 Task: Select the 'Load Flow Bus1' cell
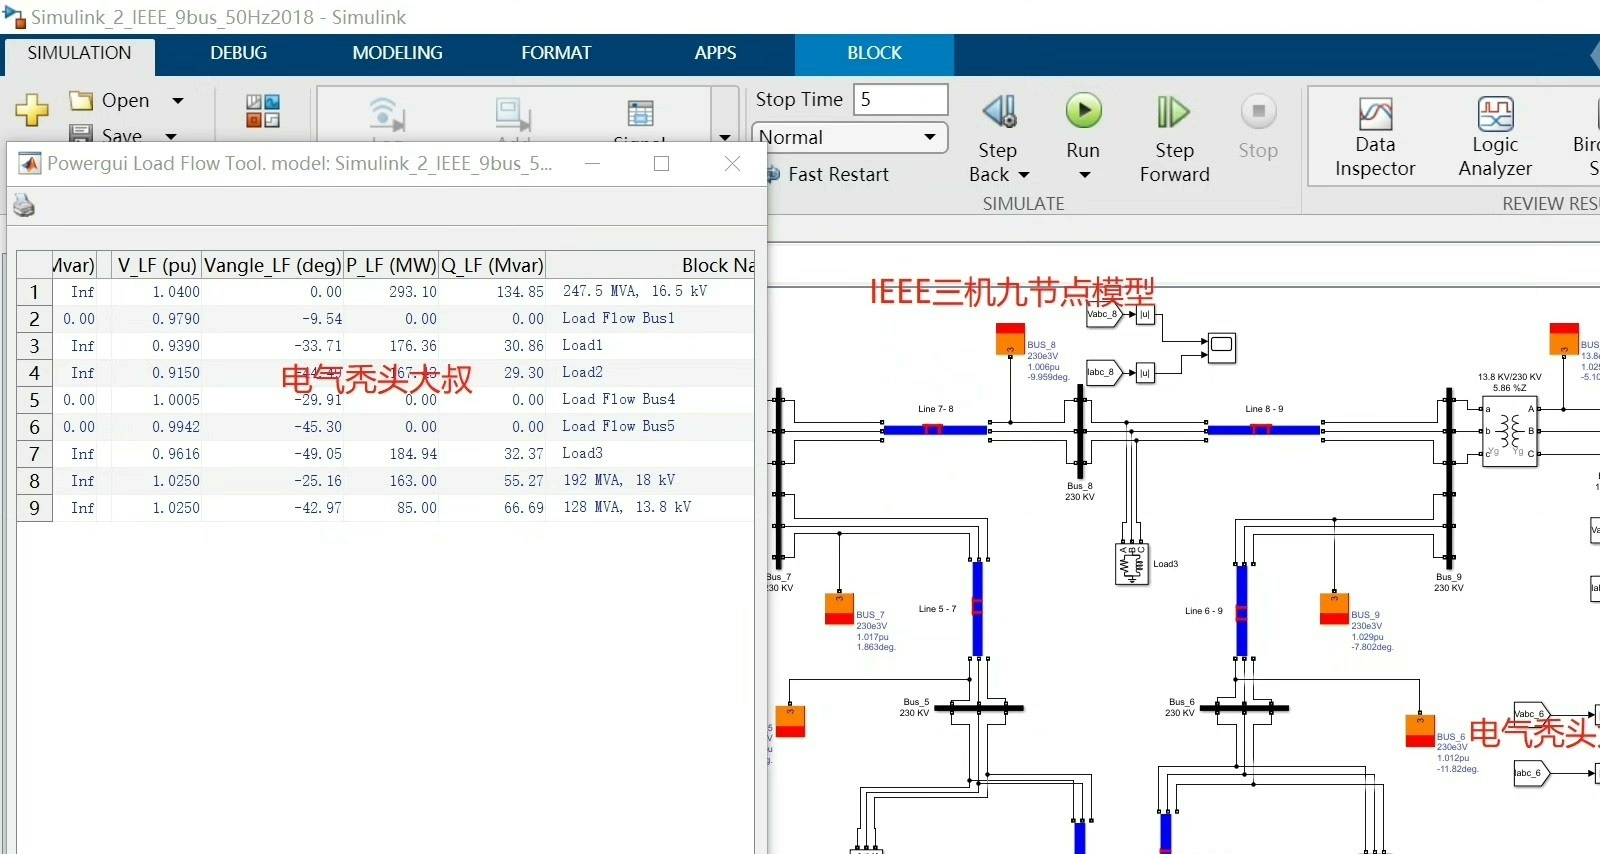click(651, 319)
